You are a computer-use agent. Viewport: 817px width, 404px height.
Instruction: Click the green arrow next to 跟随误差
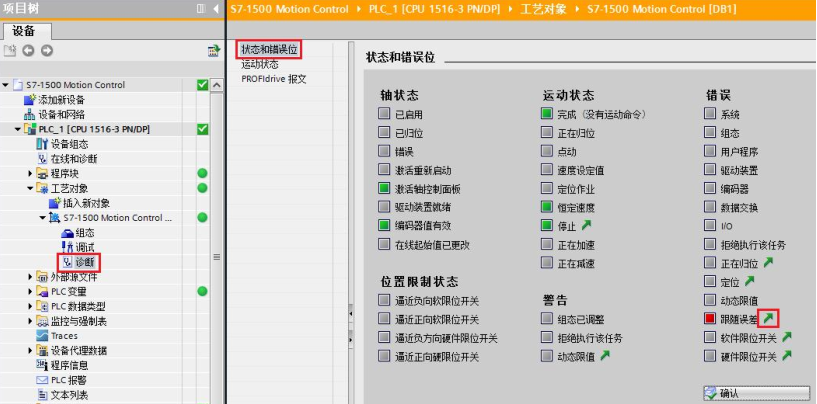(767, 319)
